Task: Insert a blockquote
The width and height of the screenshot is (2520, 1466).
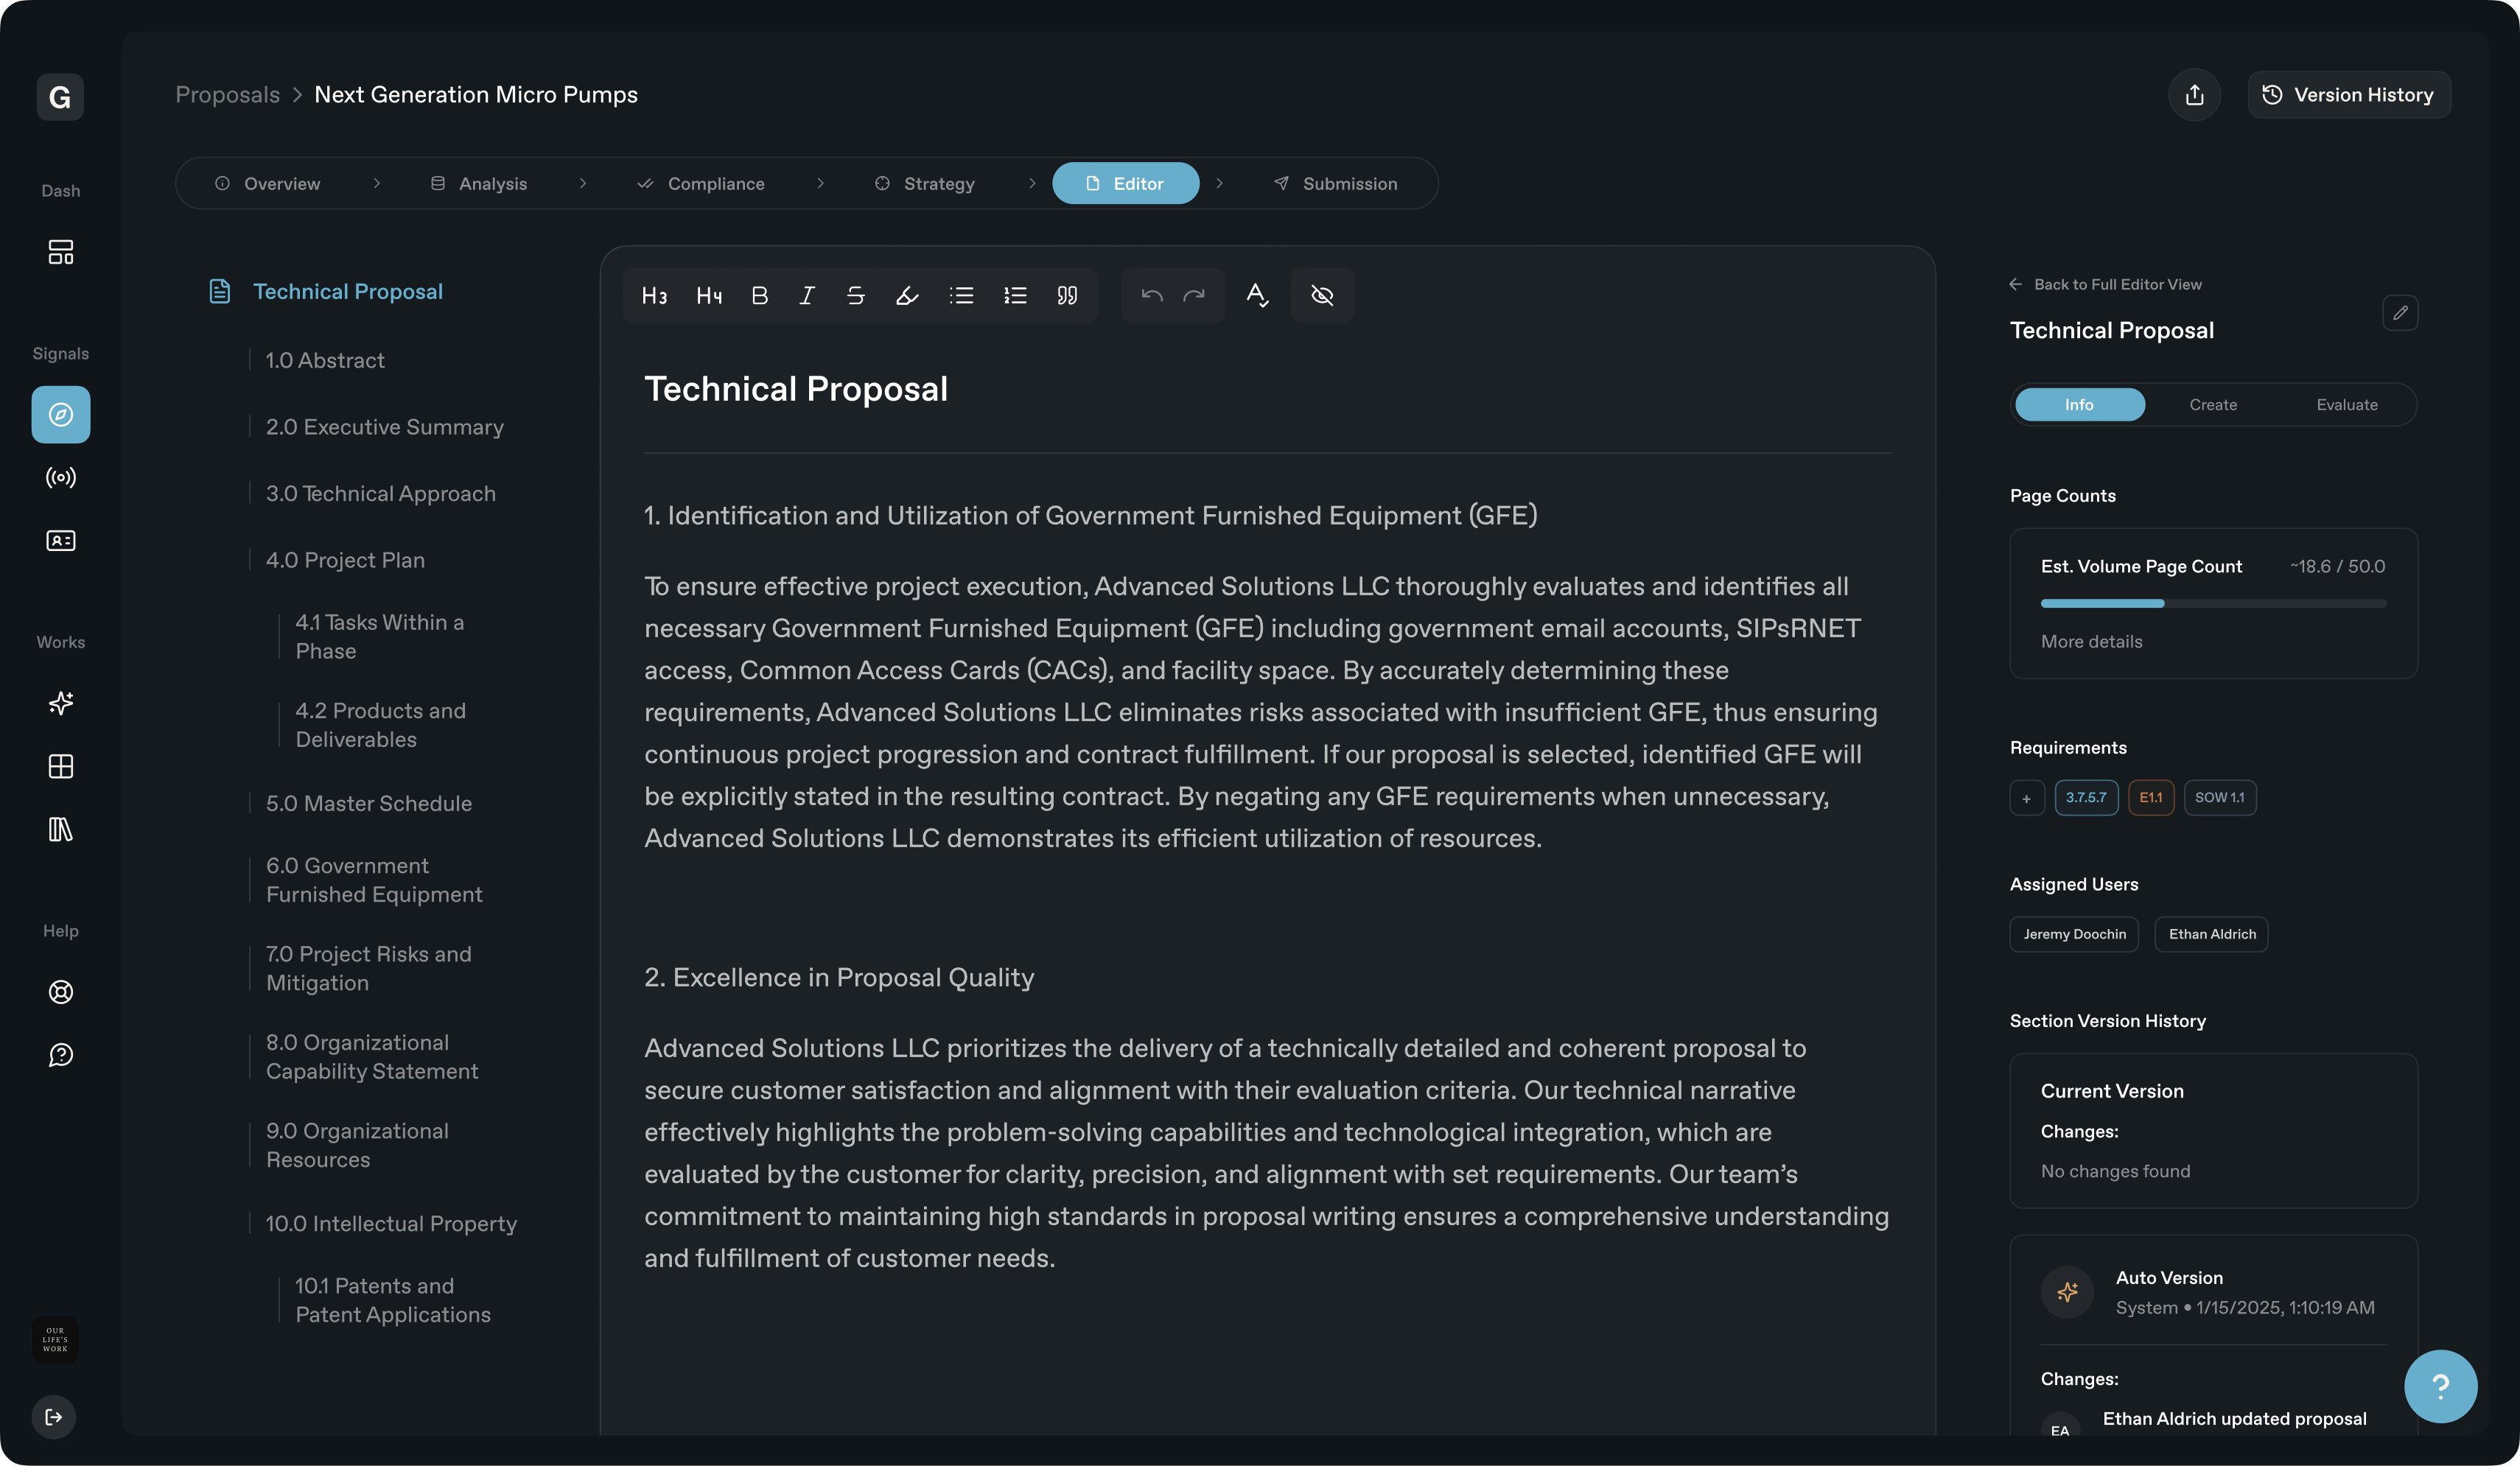Action: coord(1067,295)
